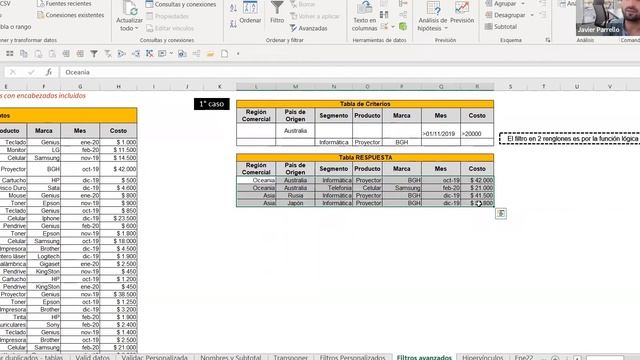The image size is (640, 360).
Task: Select criteria cell containing Australia
Action: pyautogui.click(x=295, y=131)
